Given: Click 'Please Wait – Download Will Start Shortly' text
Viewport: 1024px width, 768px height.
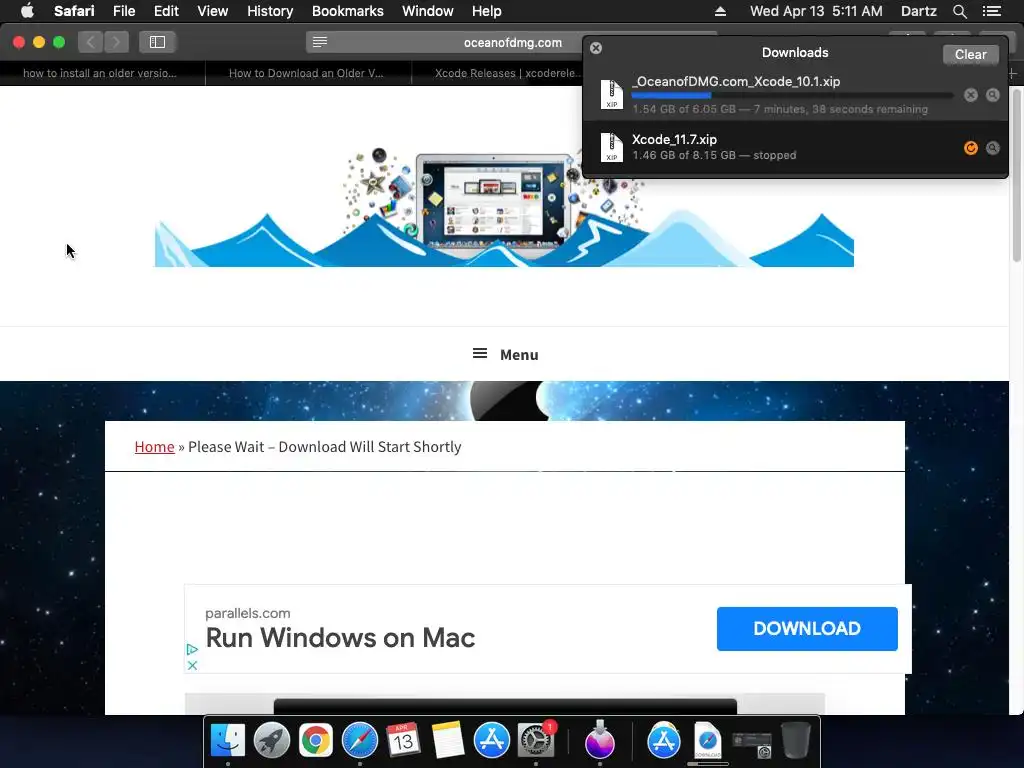Looking at the screenshot, I should [325, 447].
